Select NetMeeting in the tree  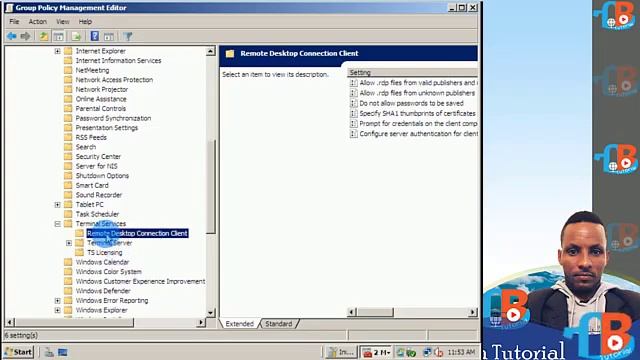pos(92,70)
